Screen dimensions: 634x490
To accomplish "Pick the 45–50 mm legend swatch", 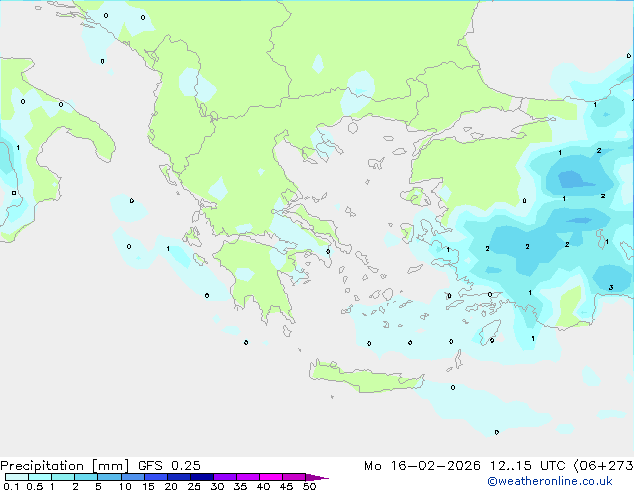I will pyautogui.click(x=294, y=477).
